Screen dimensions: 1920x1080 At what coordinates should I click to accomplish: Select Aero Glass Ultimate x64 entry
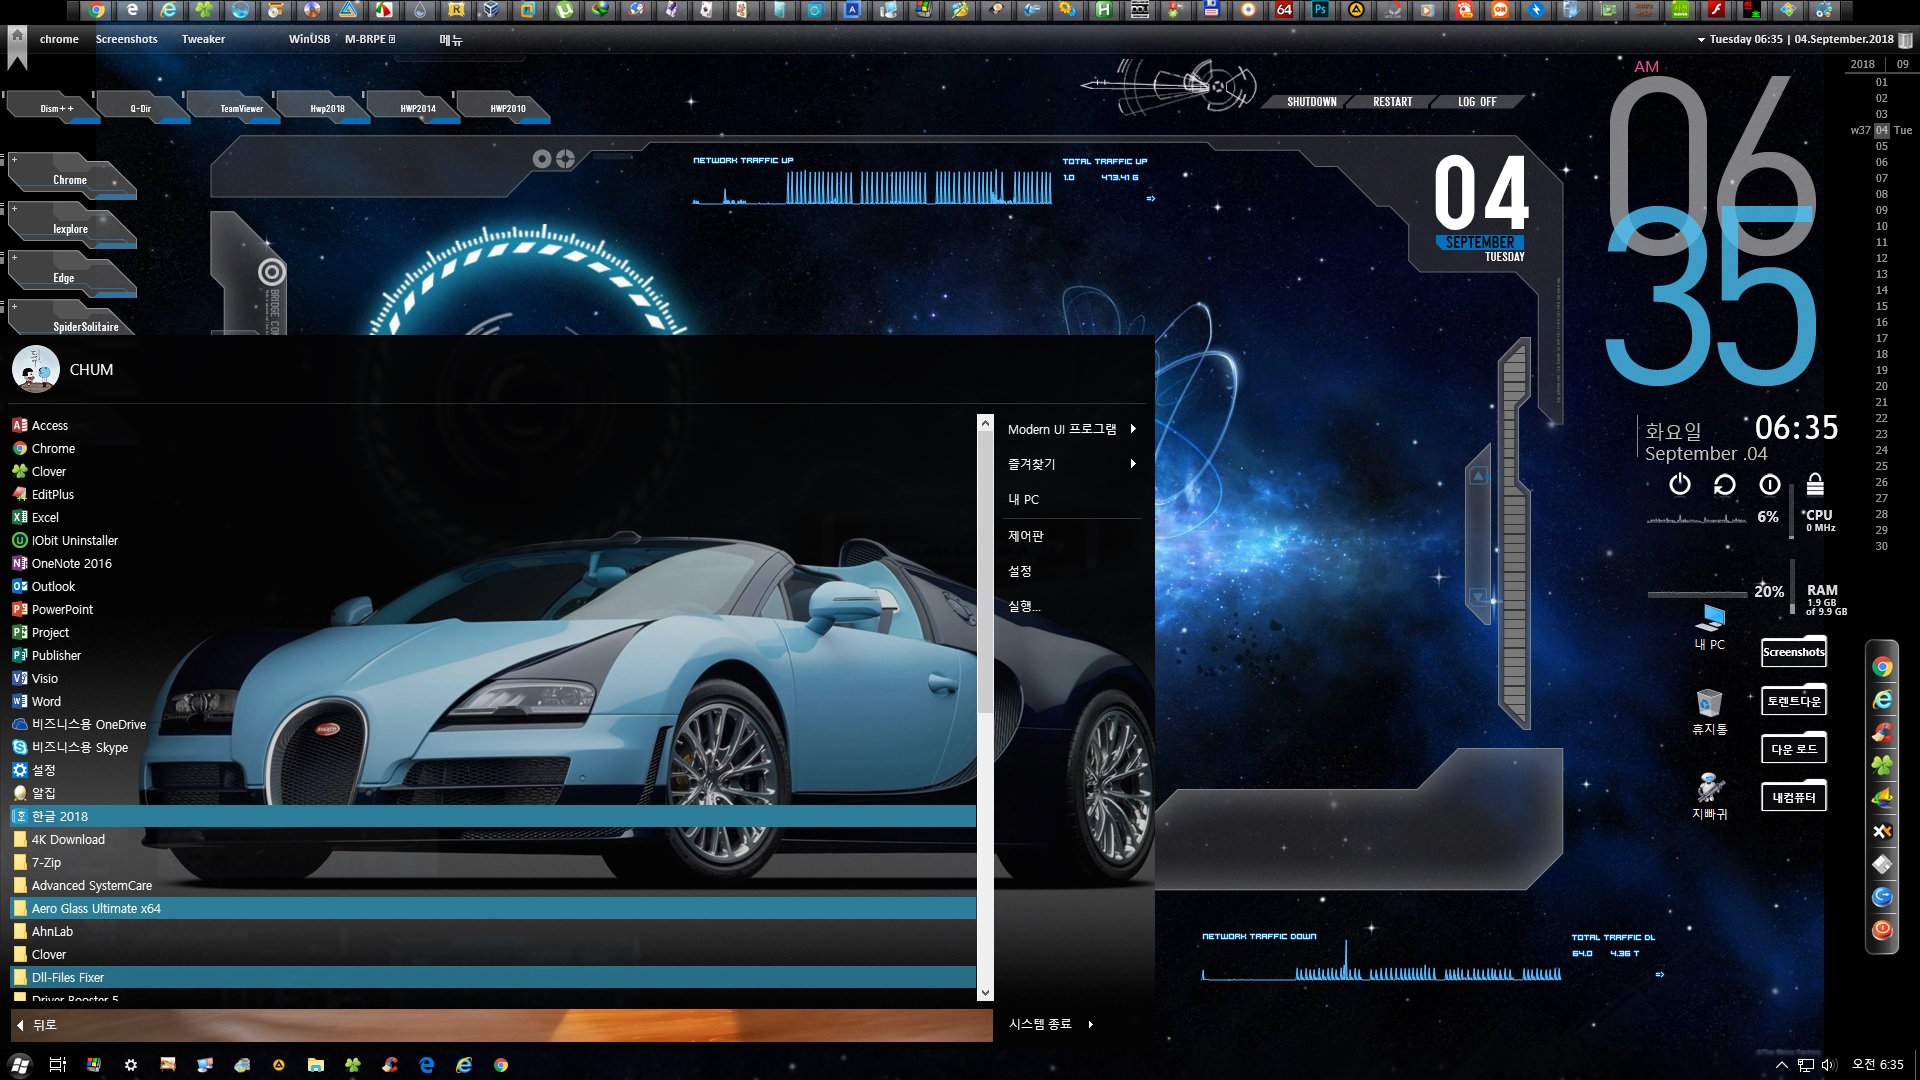pos(492,909)
